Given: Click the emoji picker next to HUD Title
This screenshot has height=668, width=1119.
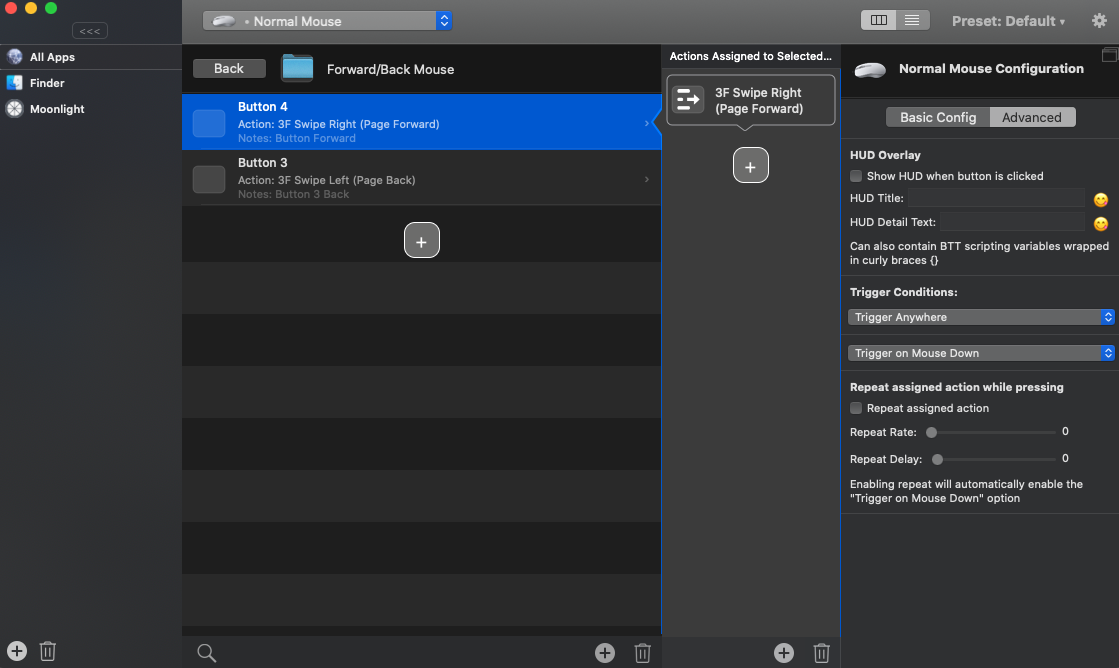Looking at the screenshot, I should (x=1100, y=200).
